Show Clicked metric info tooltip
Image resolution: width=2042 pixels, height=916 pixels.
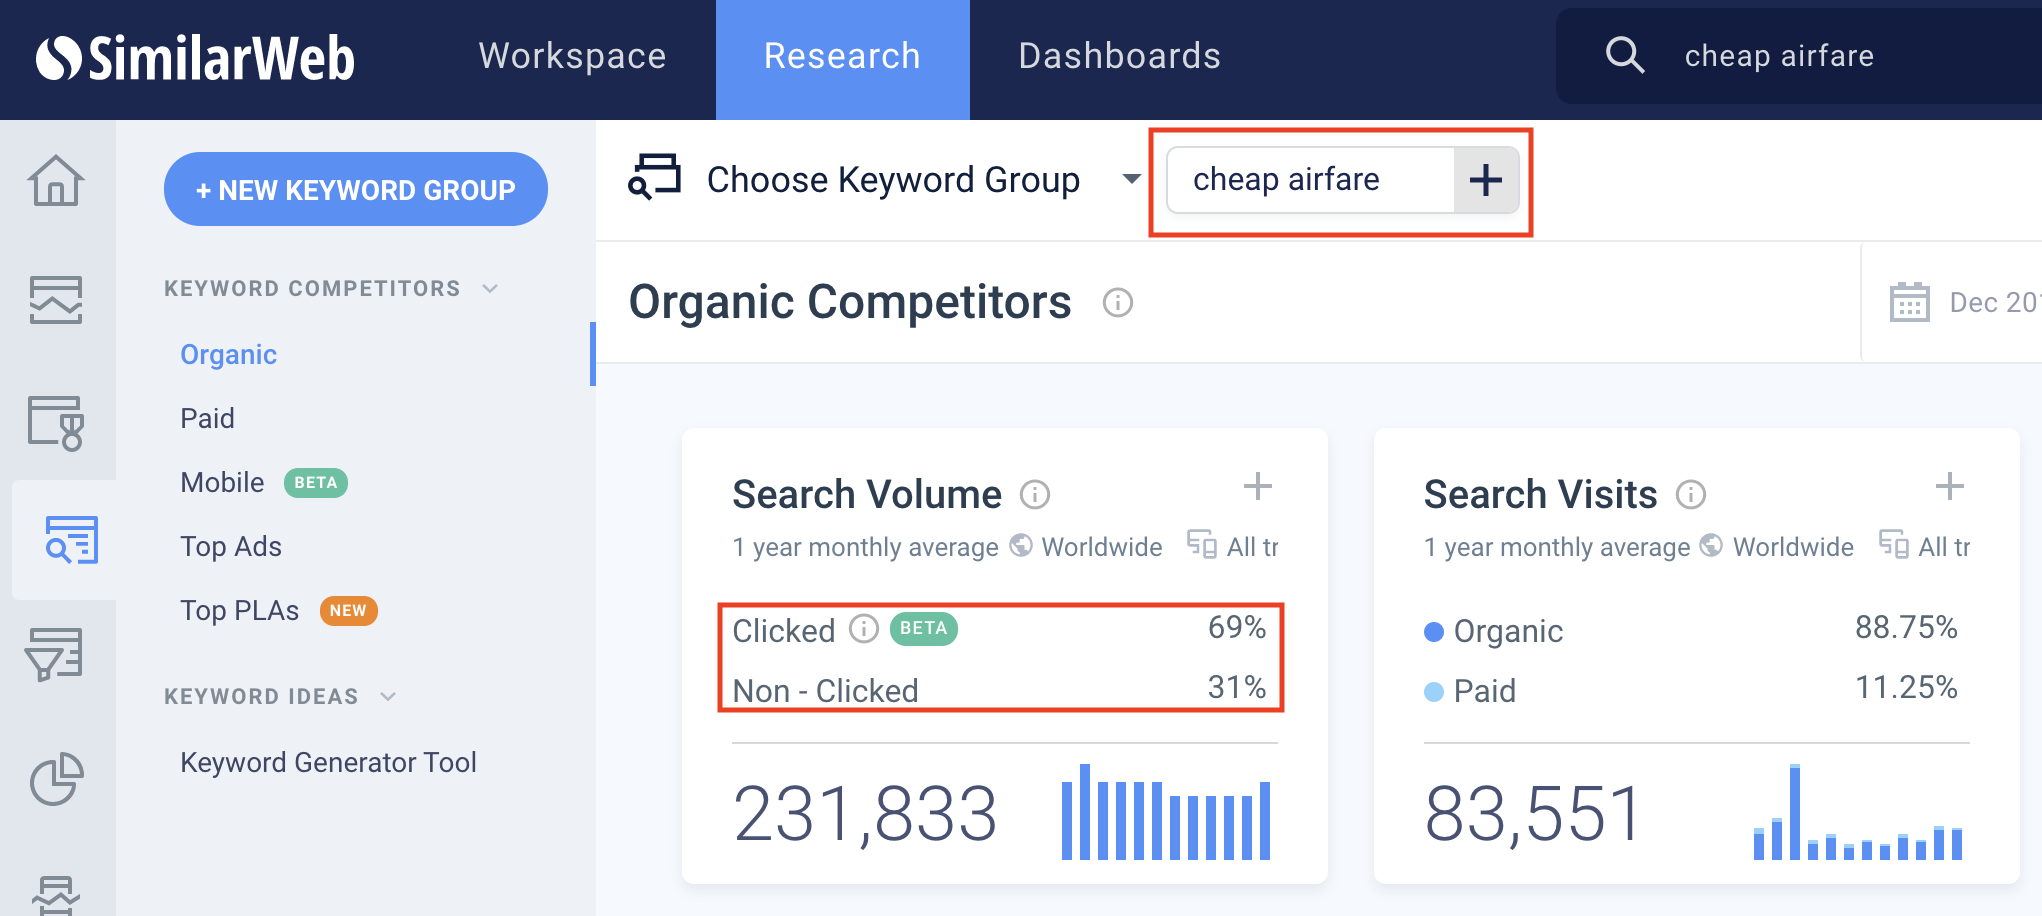864,628
